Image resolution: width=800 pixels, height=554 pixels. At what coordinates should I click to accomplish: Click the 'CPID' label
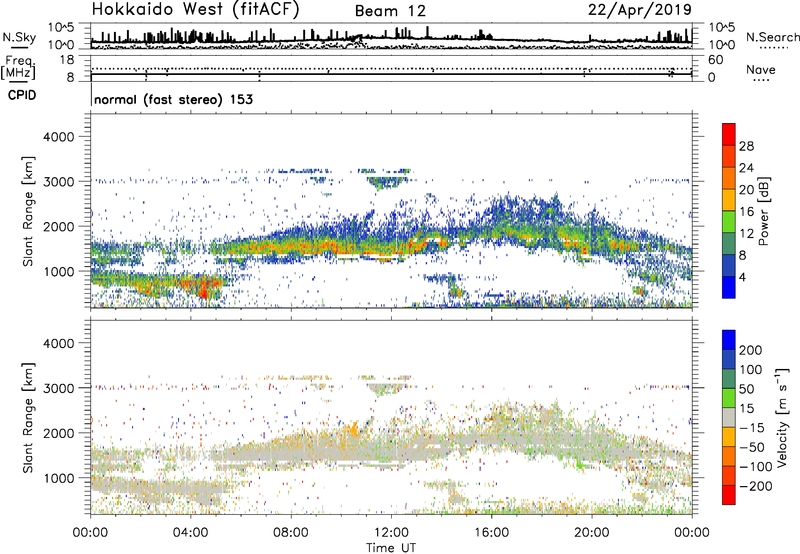point(21,95)
